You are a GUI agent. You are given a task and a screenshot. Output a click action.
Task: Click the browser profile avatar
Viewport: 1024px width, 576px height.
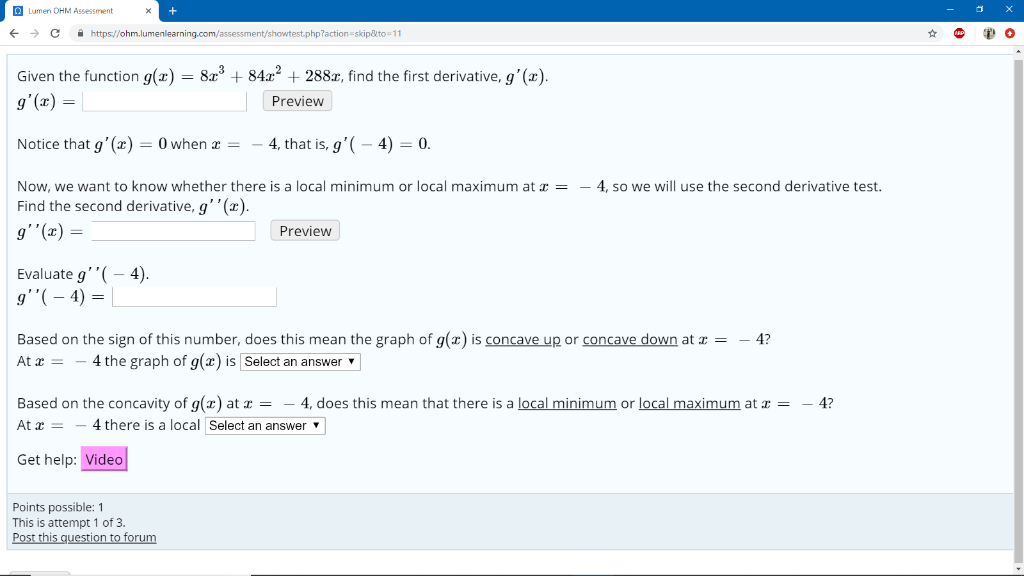pyautogui.click(x=988, y=31)
